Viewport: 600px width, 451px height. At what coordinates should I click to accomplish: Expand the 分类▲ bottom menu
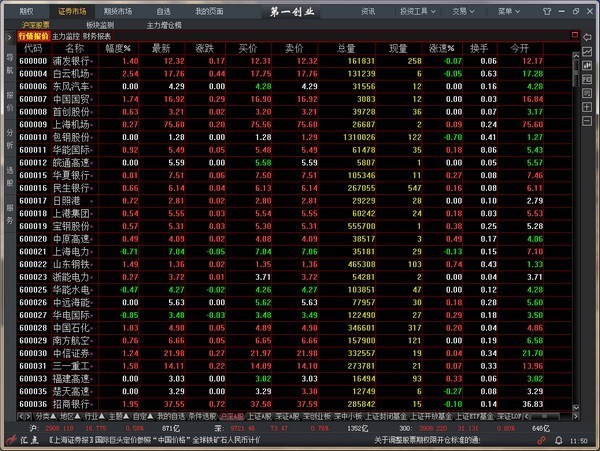pos(46,416)
